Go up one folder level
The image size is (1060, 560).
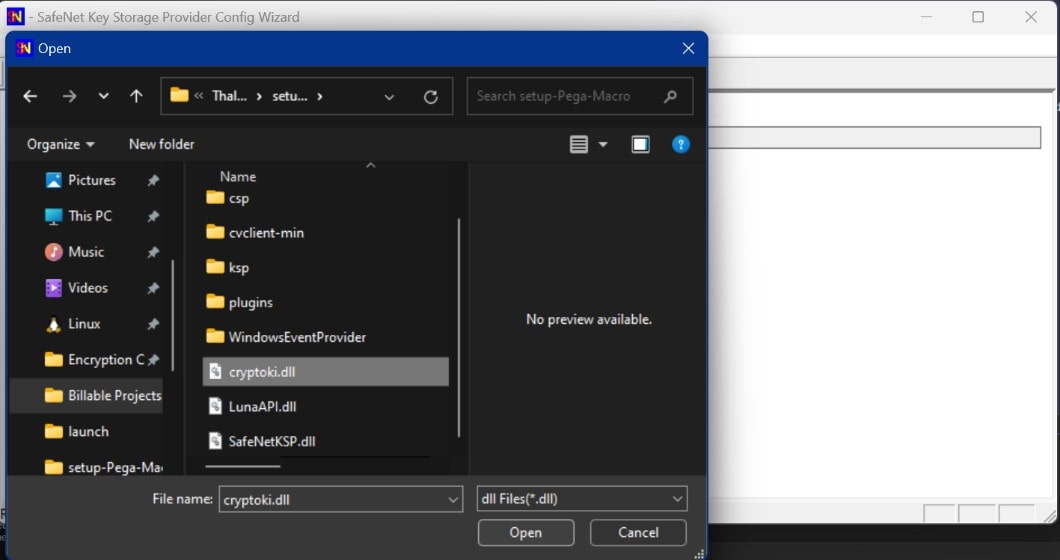[x=136, y=96]
